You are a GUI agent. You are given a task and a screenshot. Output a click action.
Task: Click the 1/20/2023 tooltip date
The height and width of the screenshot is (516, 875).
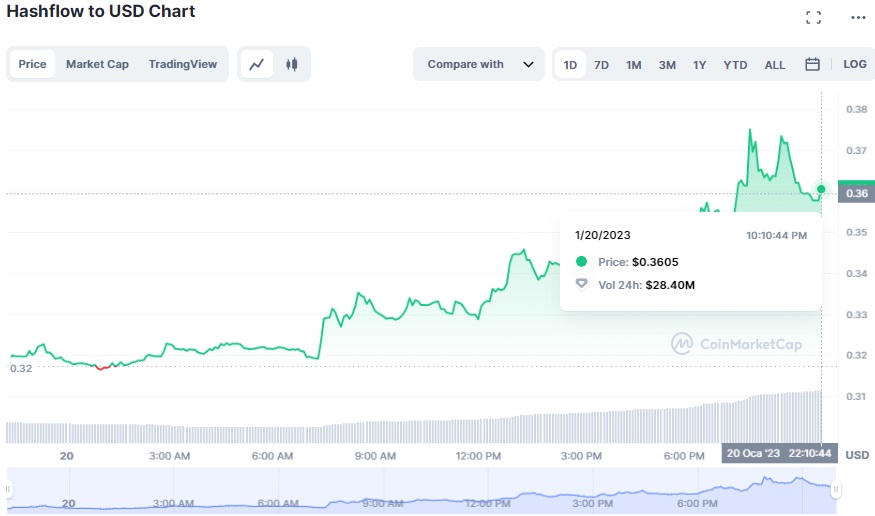603,235
